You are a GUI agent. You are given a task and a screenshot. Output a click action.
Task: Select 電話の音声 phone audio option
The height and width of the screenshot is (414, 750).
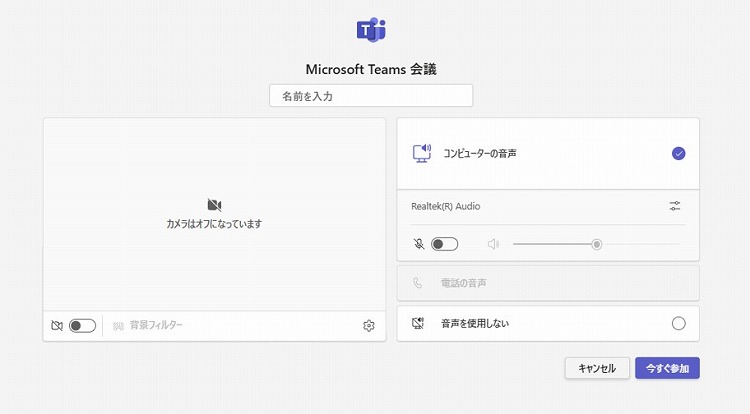(x=548, y=283)
